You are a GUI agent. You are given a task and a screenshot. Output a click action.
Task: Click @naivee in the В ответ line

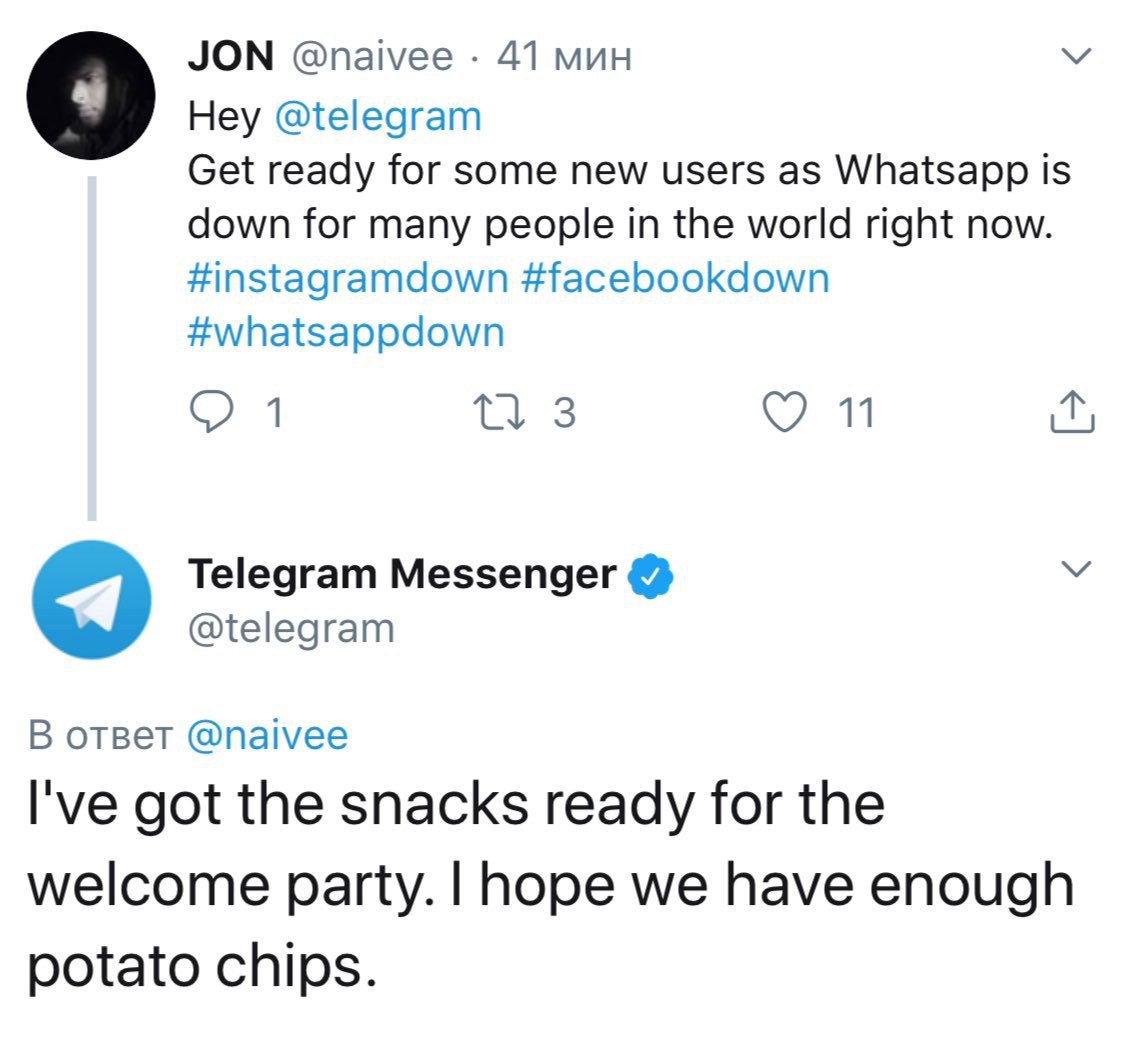point(267,735)
